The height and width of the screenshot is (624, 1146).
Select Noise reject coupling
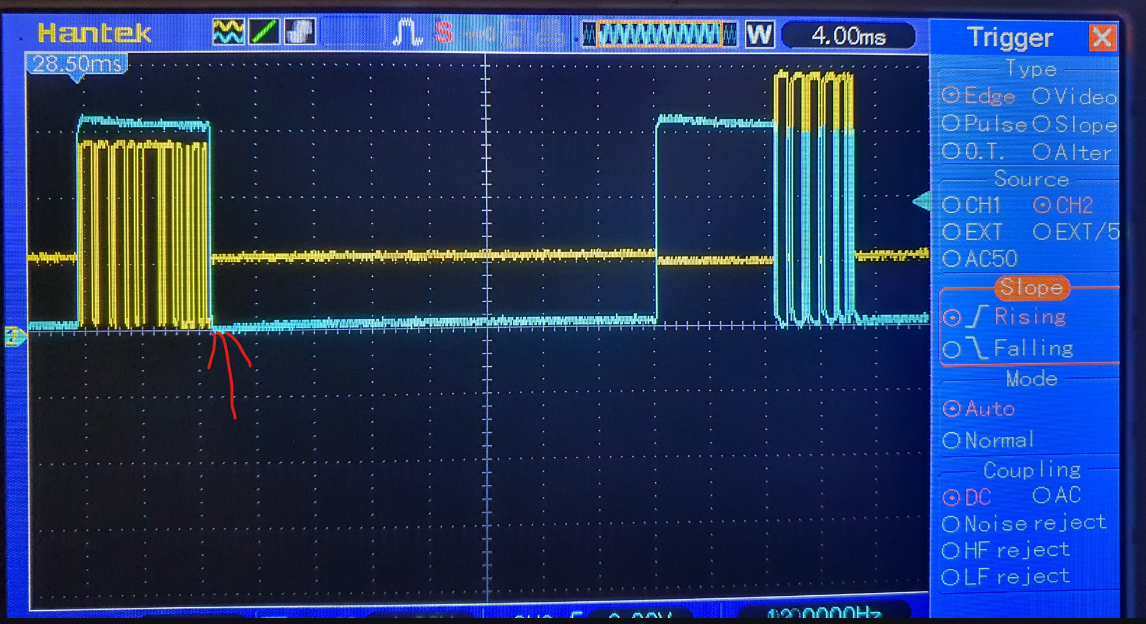(x=1025, y=523)
